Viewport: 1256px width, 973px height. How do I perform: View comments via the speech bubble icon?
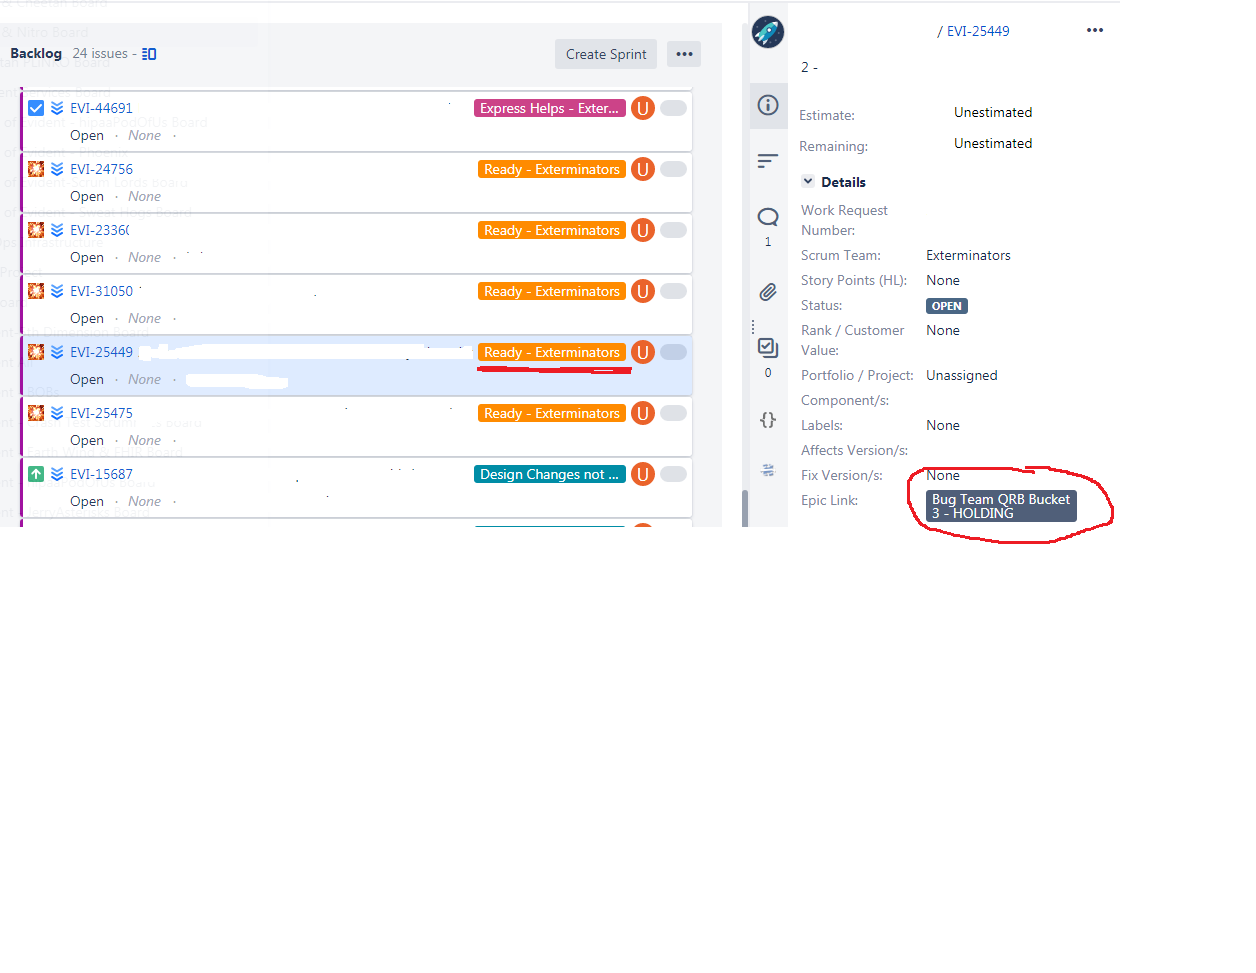click(x=768, y=216)
